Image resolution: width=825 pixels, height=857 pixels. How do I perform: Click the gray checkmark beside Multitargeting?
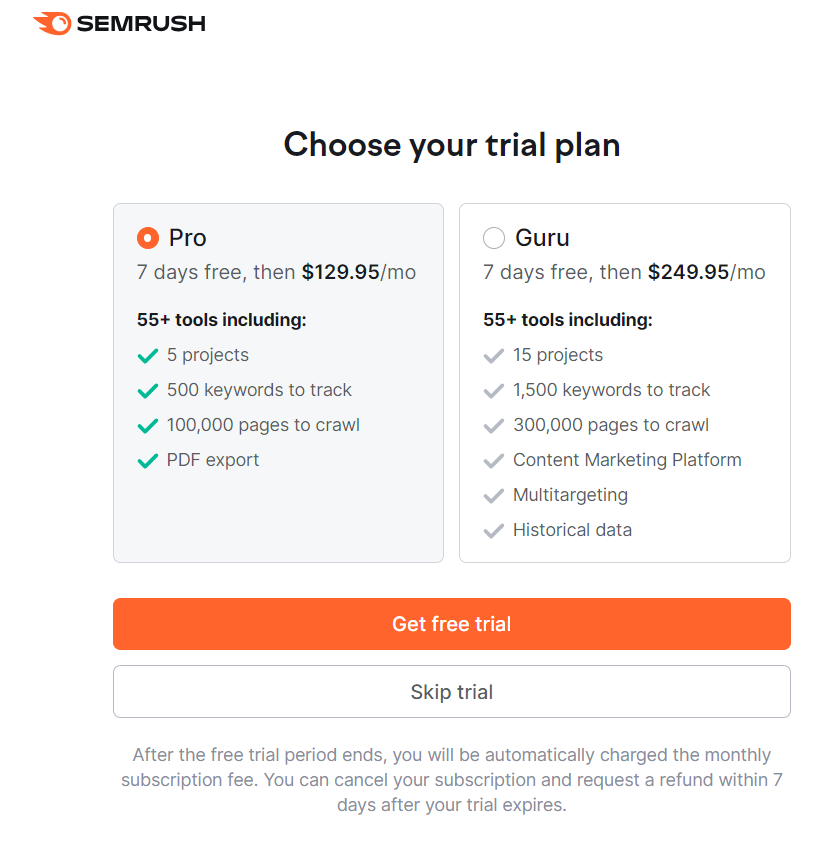tap(494, 496)
